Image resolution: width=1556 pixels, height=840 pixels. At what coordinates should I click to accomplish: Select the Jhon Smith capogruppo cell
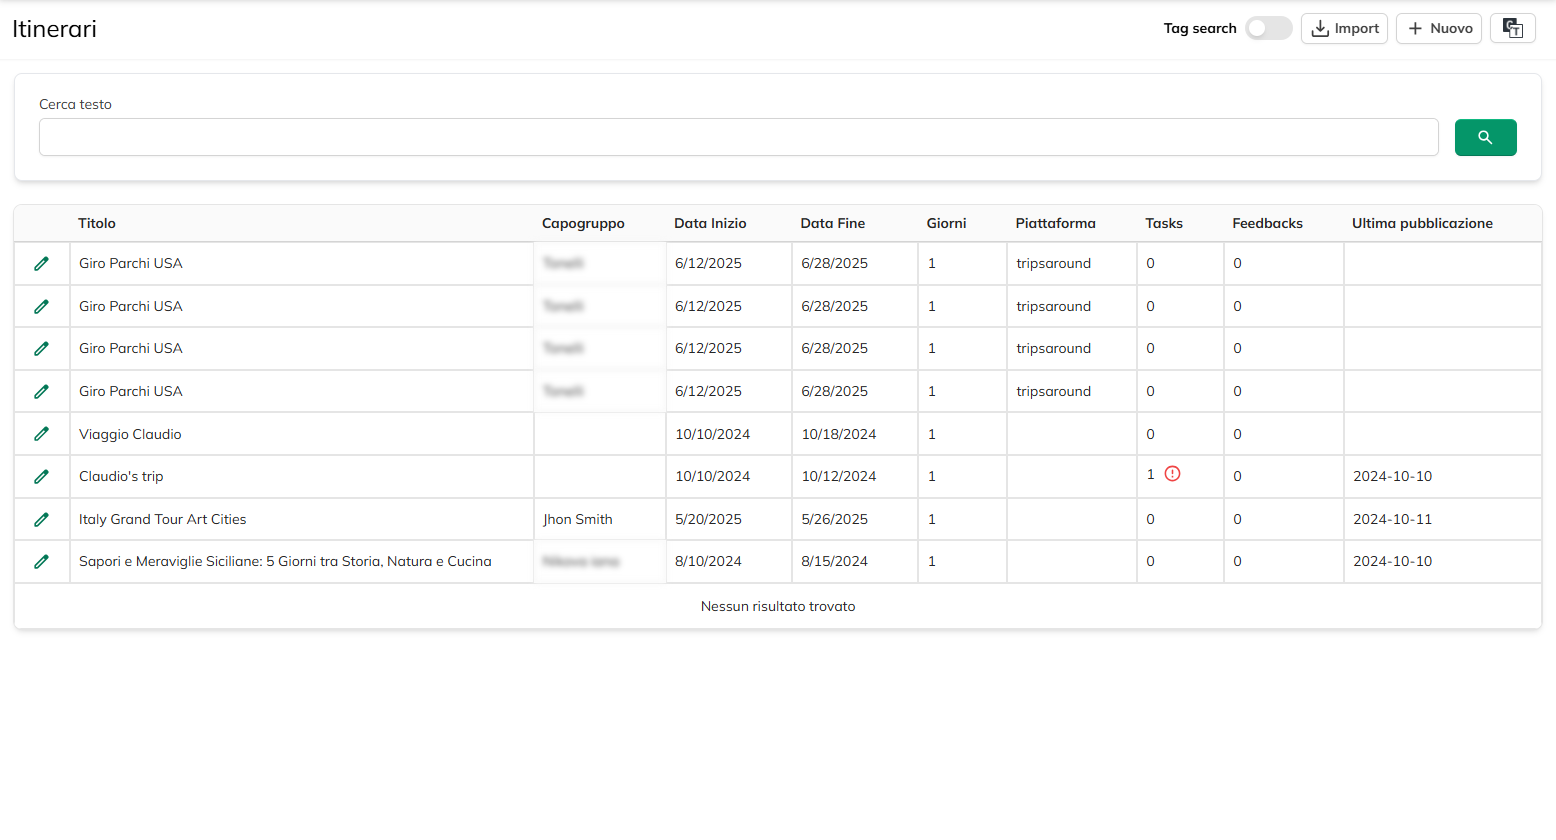(x=578, y=520)
